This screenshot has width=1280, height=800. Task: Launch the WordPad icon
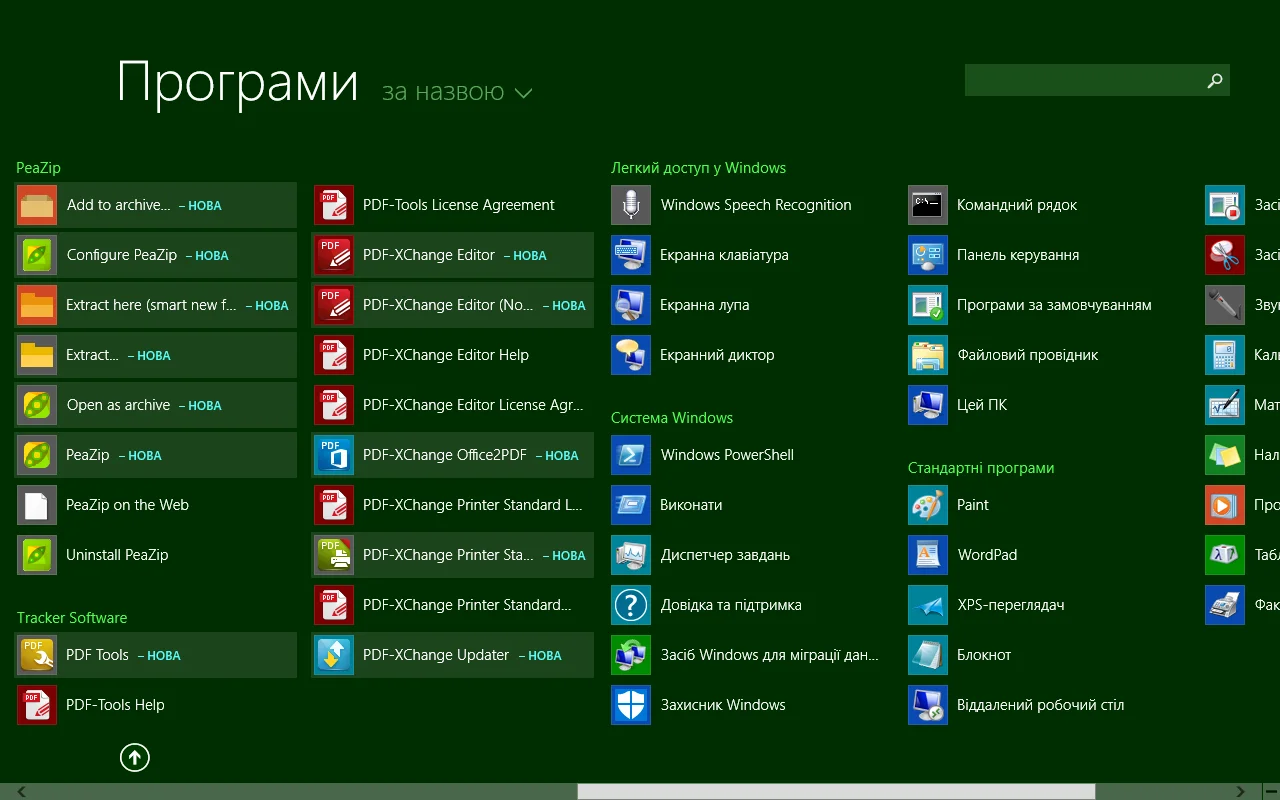927,555
